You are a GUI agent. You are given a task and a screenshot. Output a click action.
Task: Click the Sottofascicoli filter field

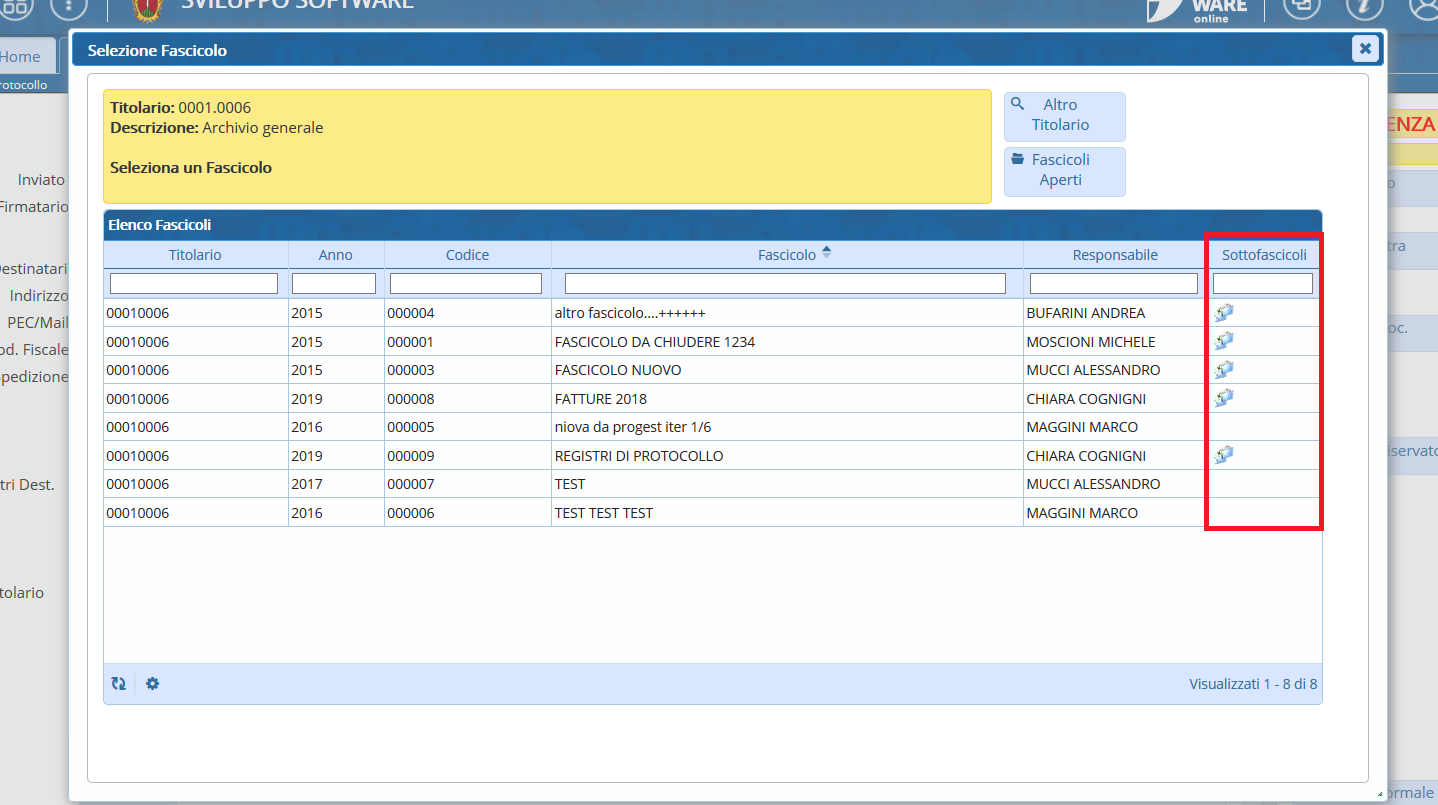pyautogui.click(x=1262, y=284)
